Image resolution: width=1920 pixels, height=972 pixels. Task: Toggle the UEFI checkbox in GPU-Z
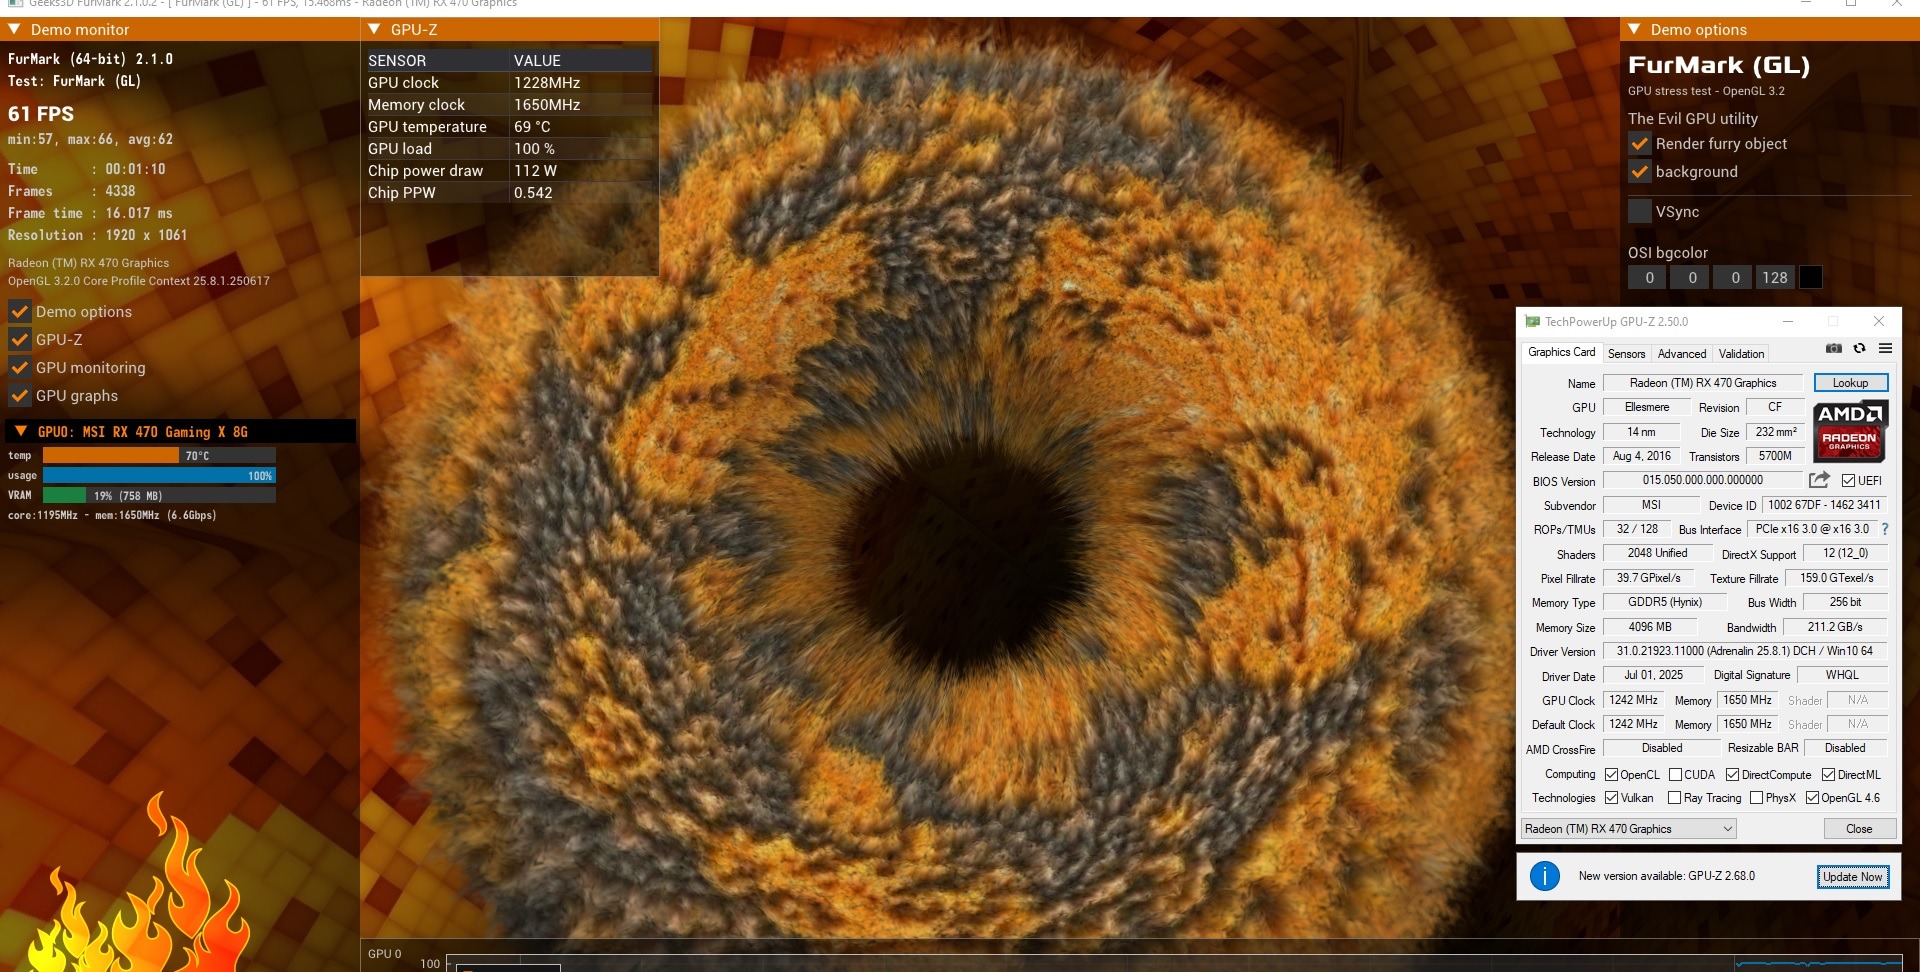(1848, 481)
